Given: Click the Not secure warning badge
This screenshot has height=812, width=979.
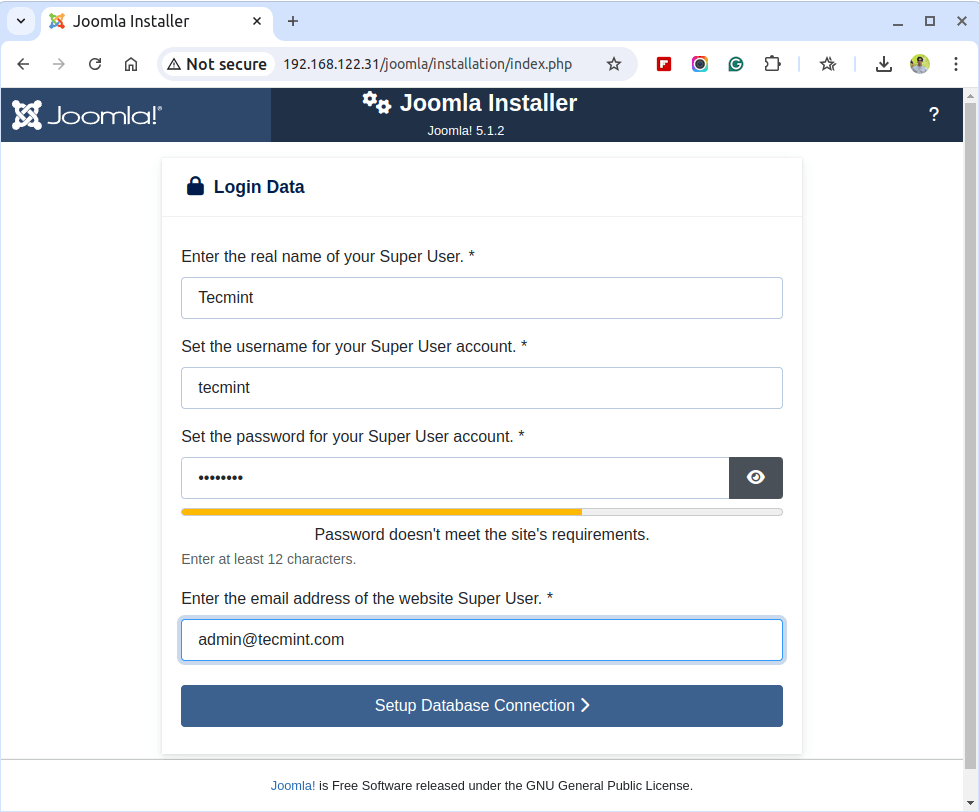Looking at the screenshot, I should (217, 64).
